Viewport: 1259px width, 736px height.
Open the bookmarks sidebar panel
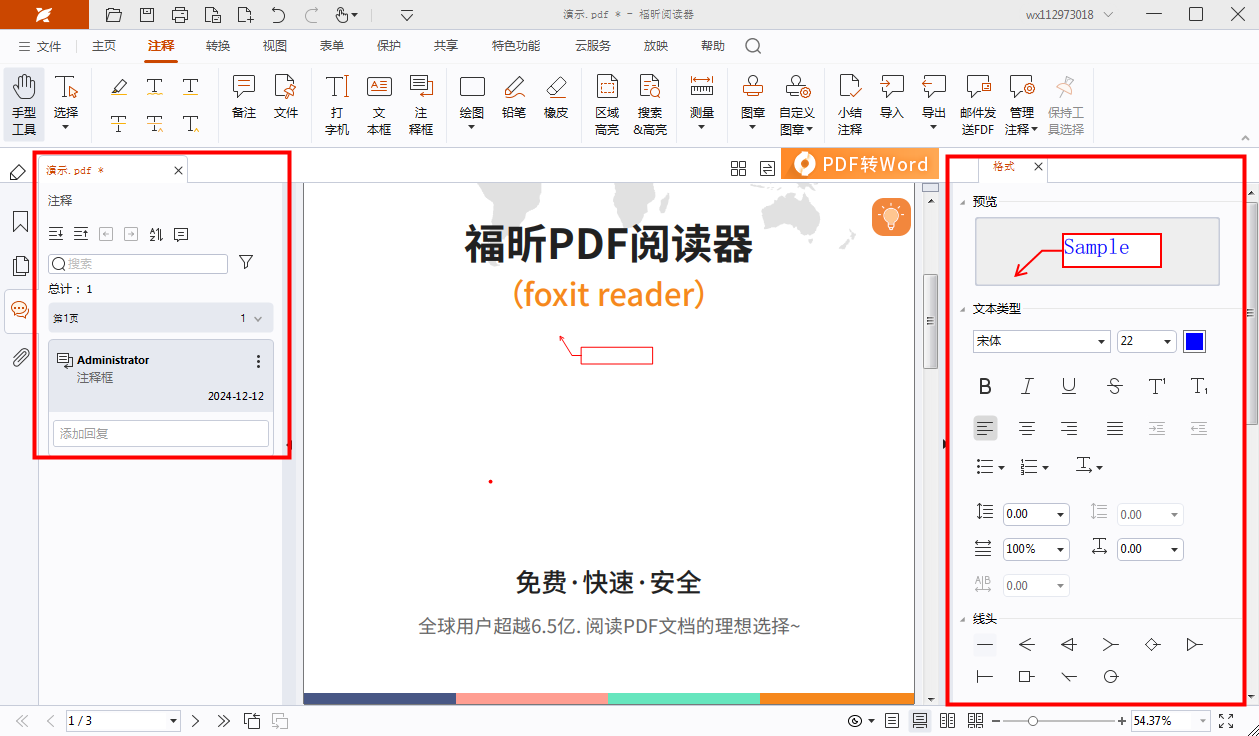click(20, 221)
